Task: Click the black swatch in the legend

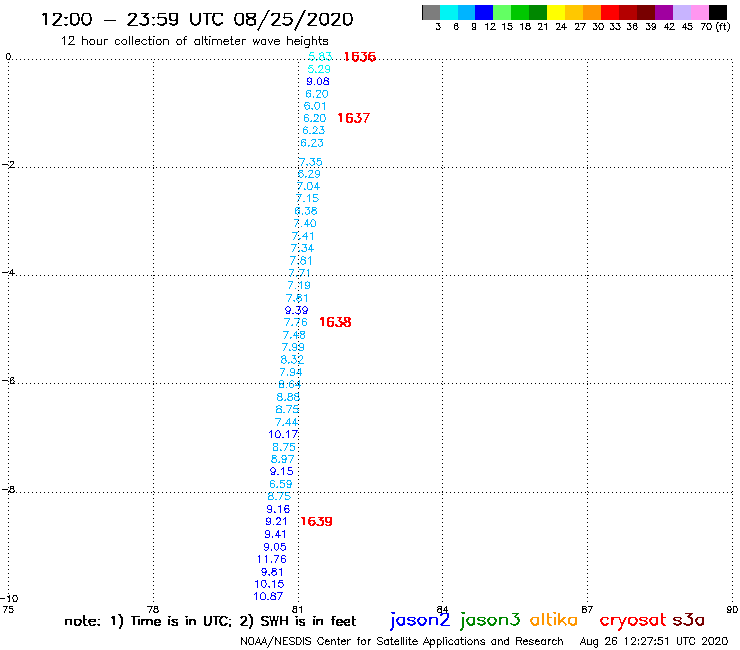Action: pos(718,12)
